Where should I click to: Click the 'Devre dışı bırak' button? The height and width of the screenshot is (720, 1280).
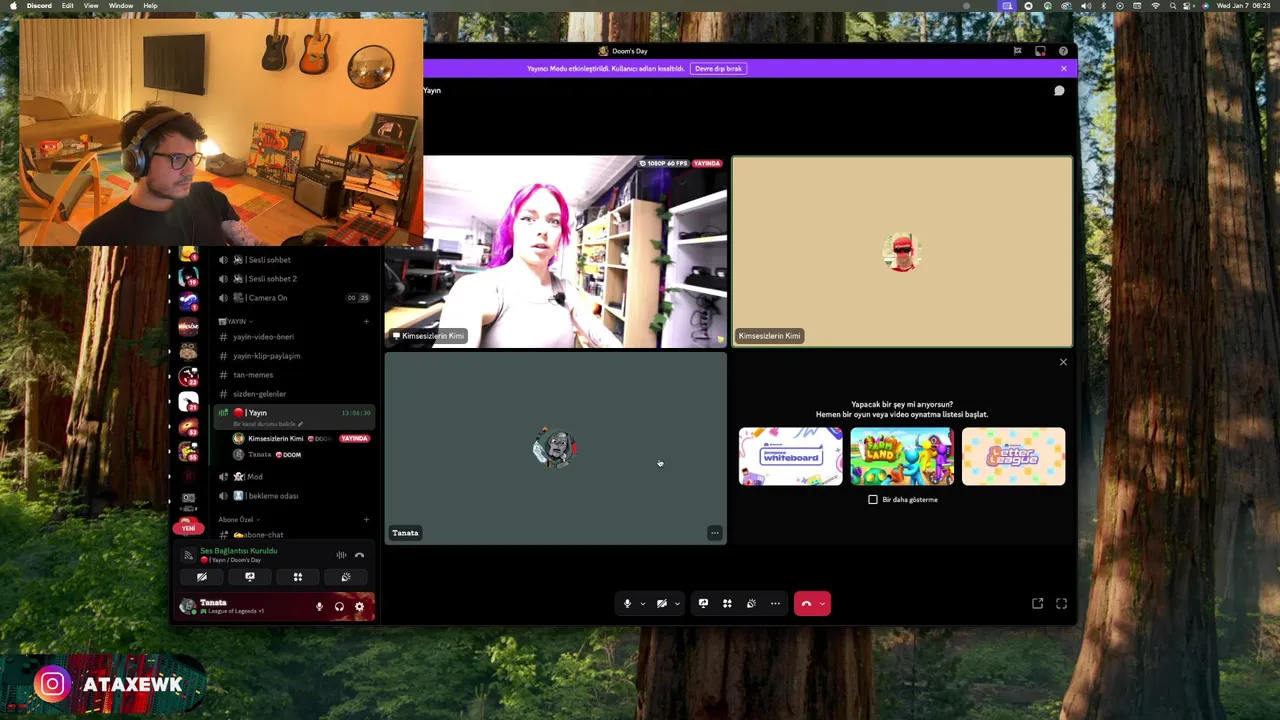pos(718,69)
